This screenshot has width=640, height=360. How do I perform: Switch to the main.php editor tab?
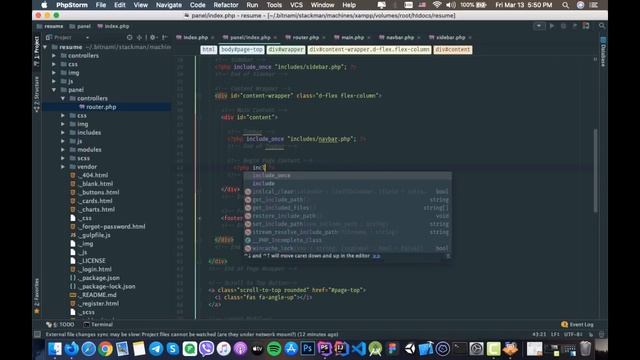pyautogui.click(x=352, y=37)
